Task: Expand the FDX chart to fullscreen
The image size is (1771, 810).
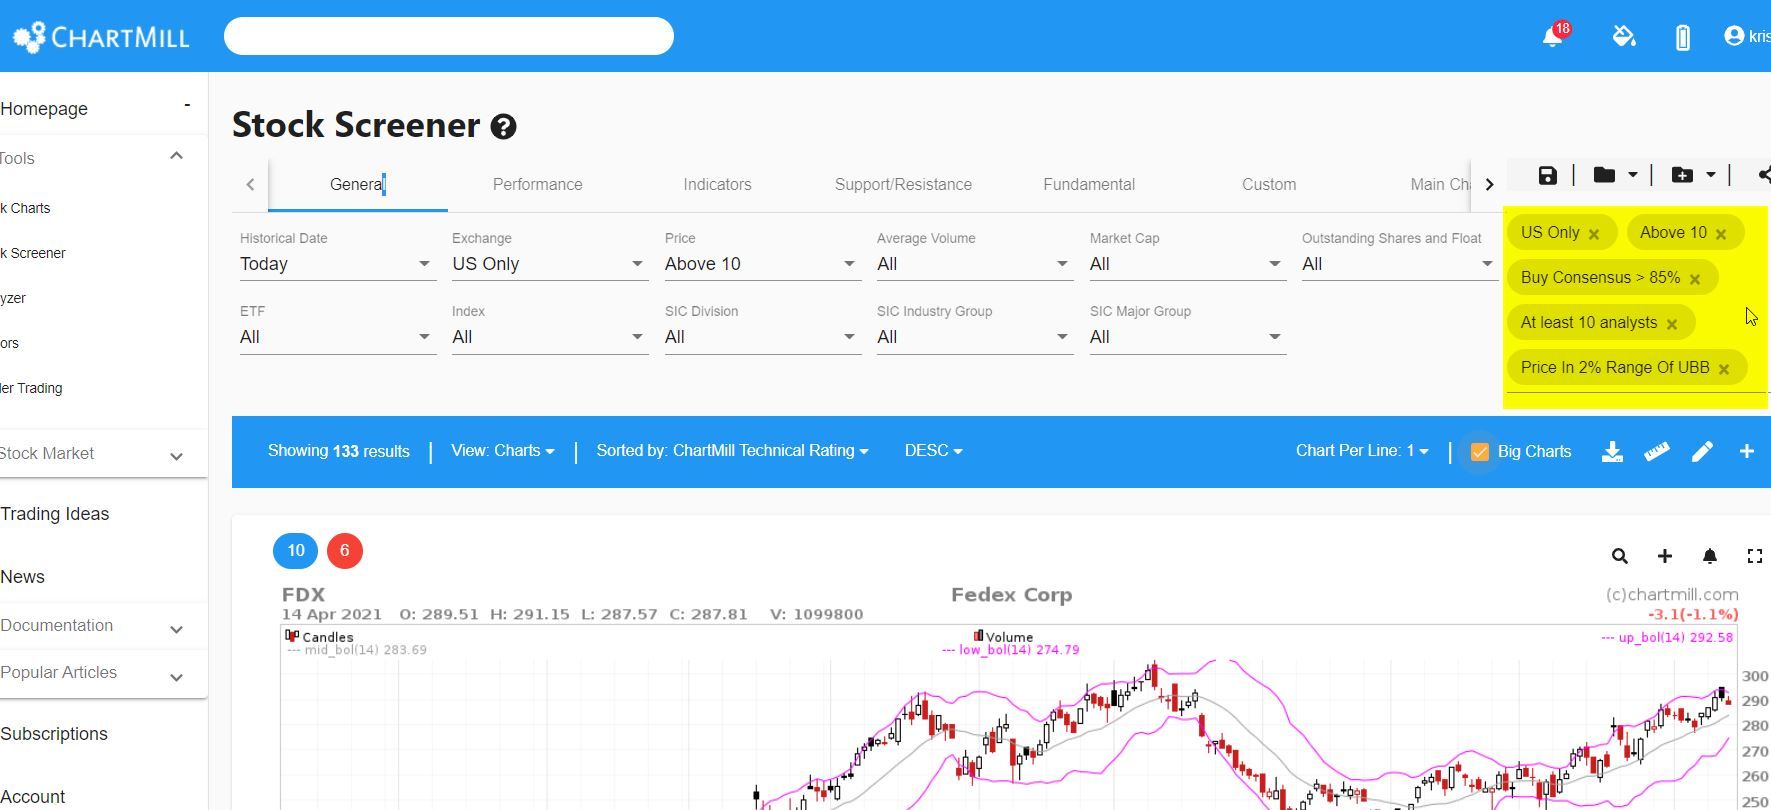Action: coord(1754,556)
